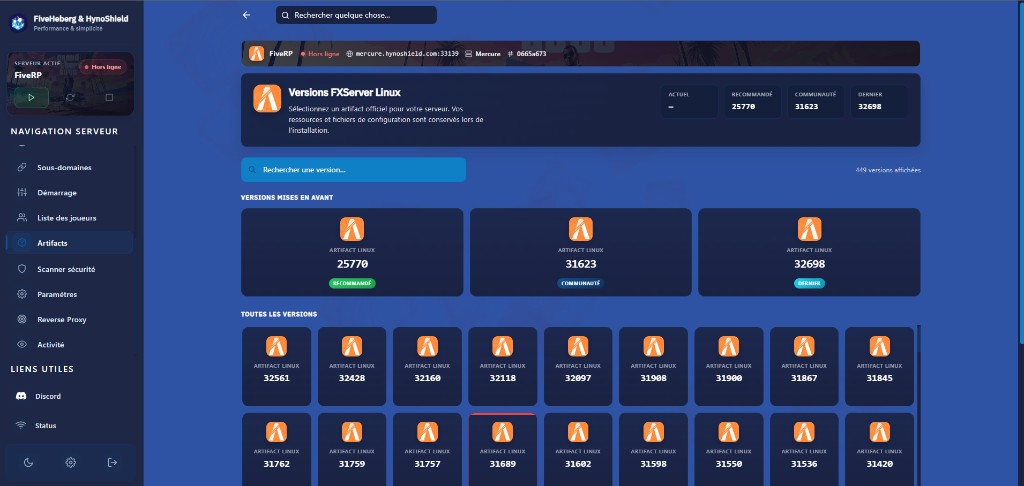1024x486 pixels.
Task: Choose artifact version 31867
Action: [804, 366]
